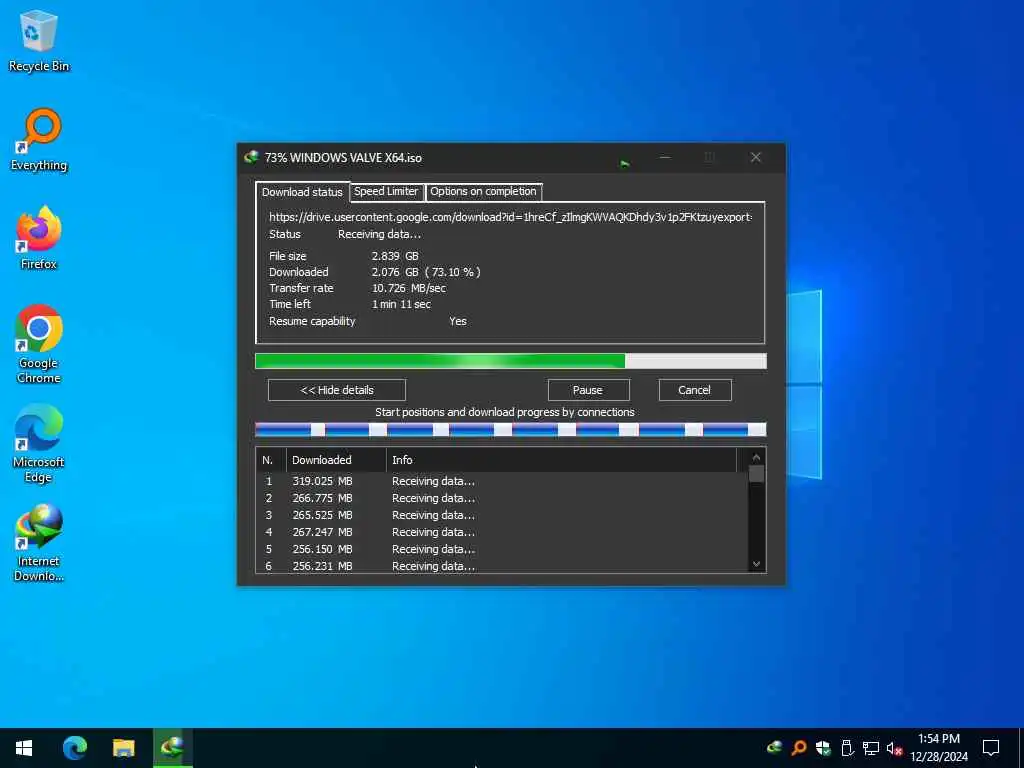1024x768 pixels.
Task: Open the Options on completion tab
Action: [483, 191]
